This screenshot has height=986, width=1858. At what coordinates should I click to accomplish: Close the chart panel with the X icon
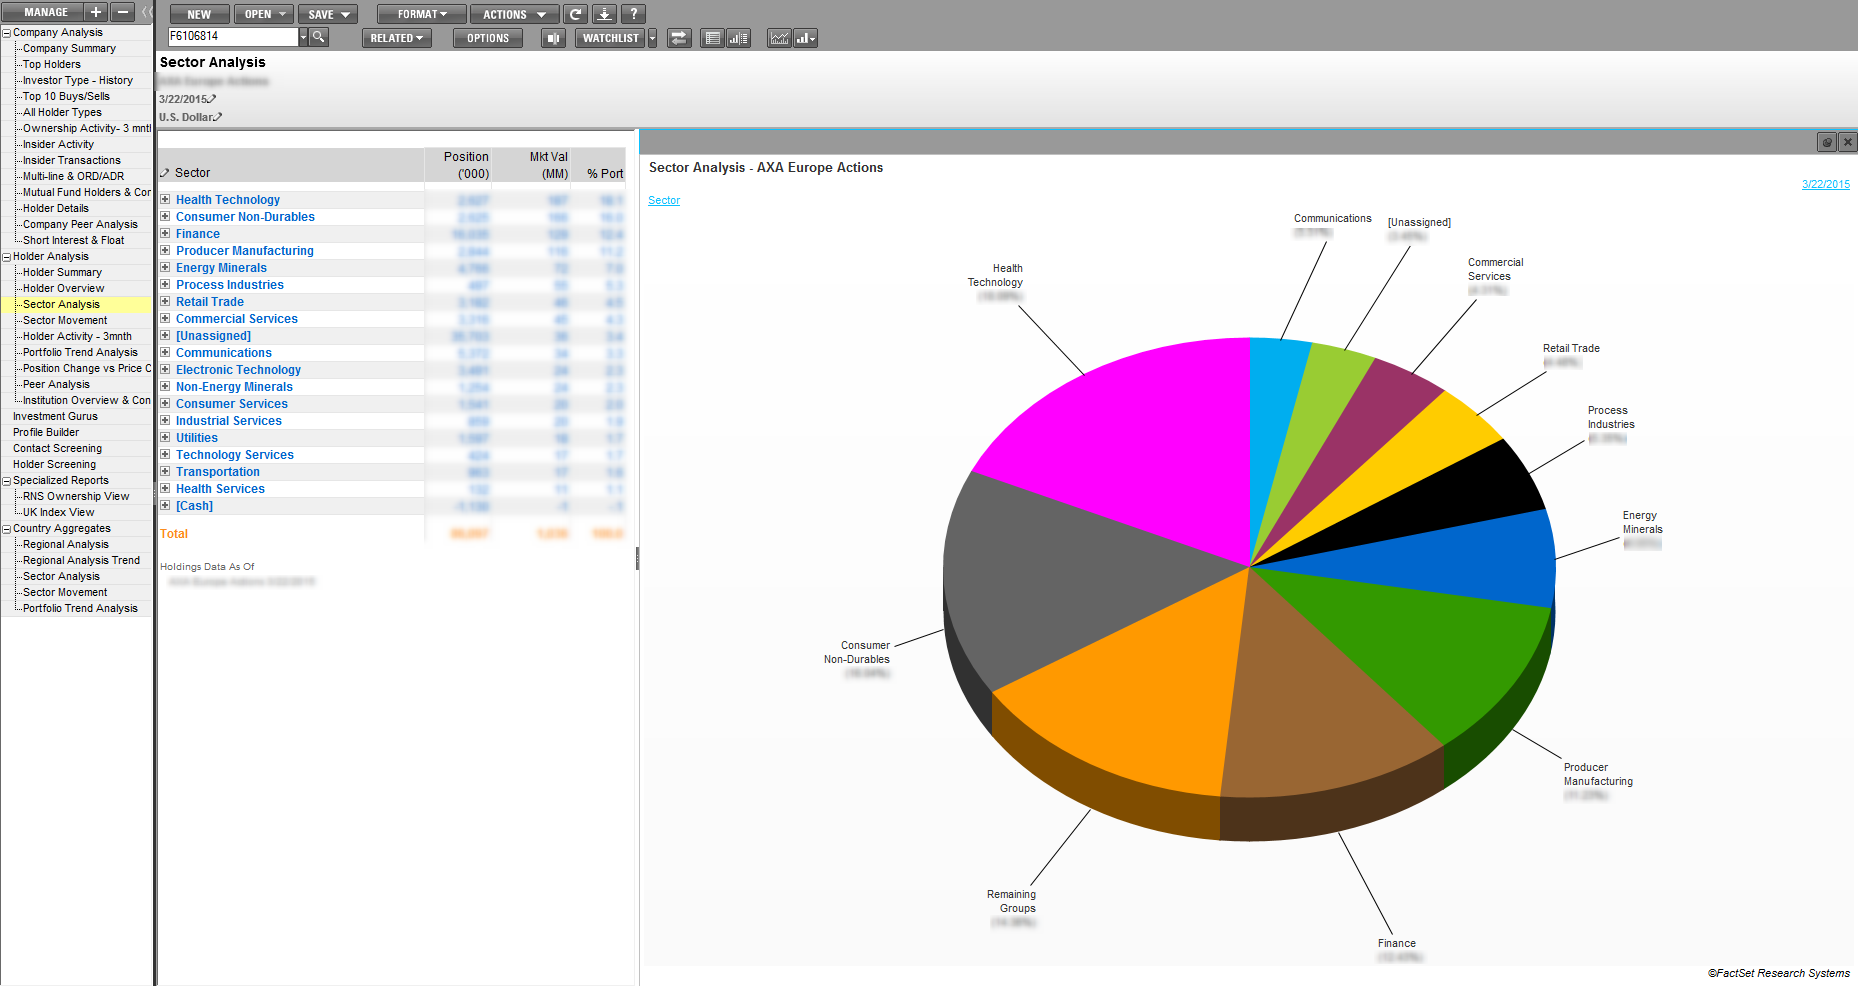[1848, 142]
